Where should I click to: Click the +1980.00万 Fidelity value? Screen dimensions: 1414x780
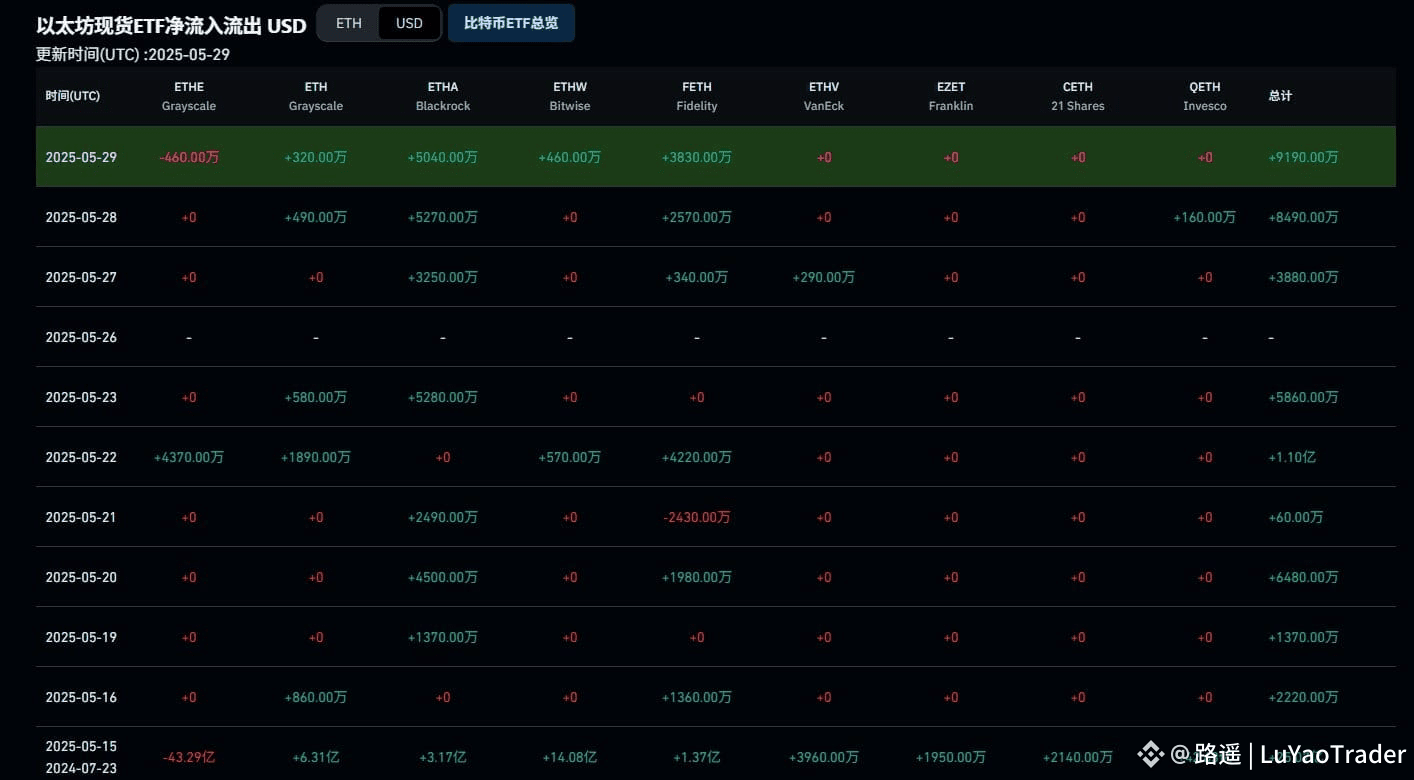697,577
